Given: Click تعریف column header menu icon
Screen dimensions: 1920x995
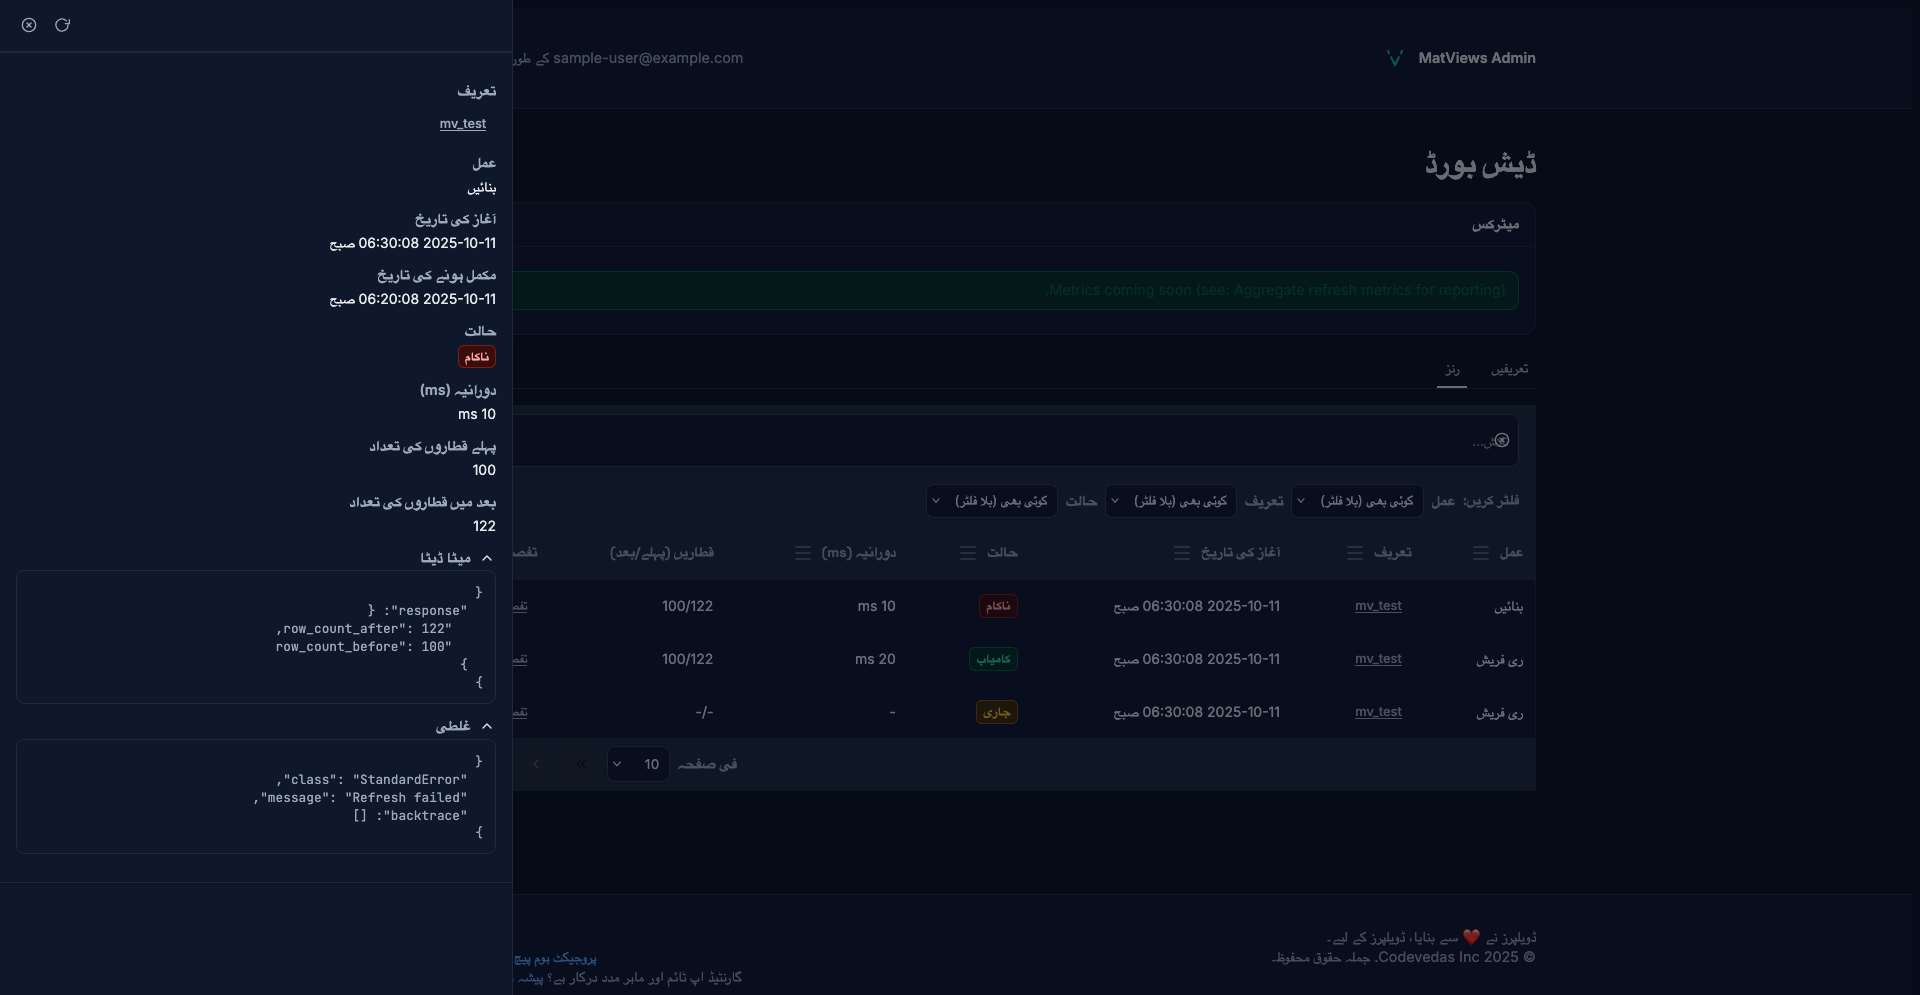Looking at the screenshot, I should (1355, 553).
